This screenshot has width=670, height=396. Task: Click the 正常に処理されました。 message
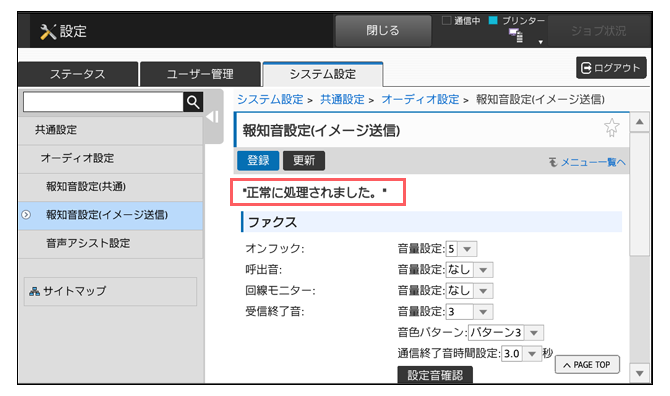coord(314,193)
